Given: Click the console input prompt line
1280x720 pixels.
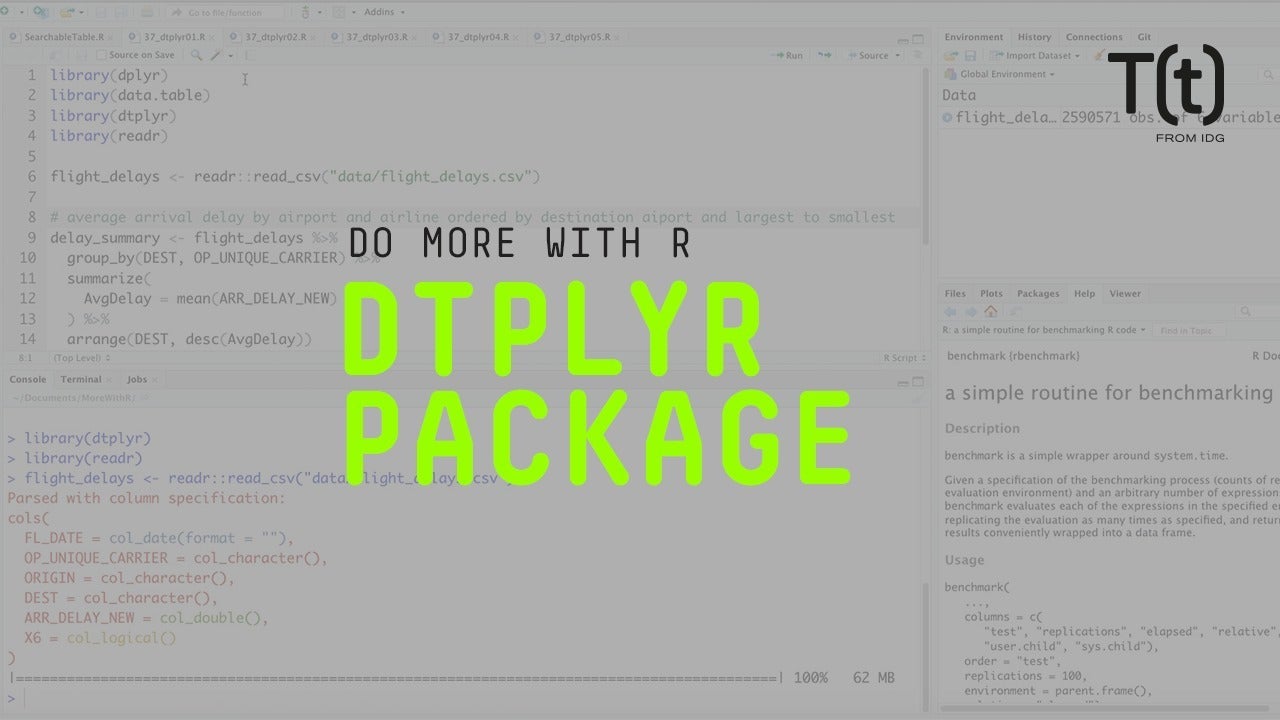Looking at the screenshot, I should pos(465,699).
